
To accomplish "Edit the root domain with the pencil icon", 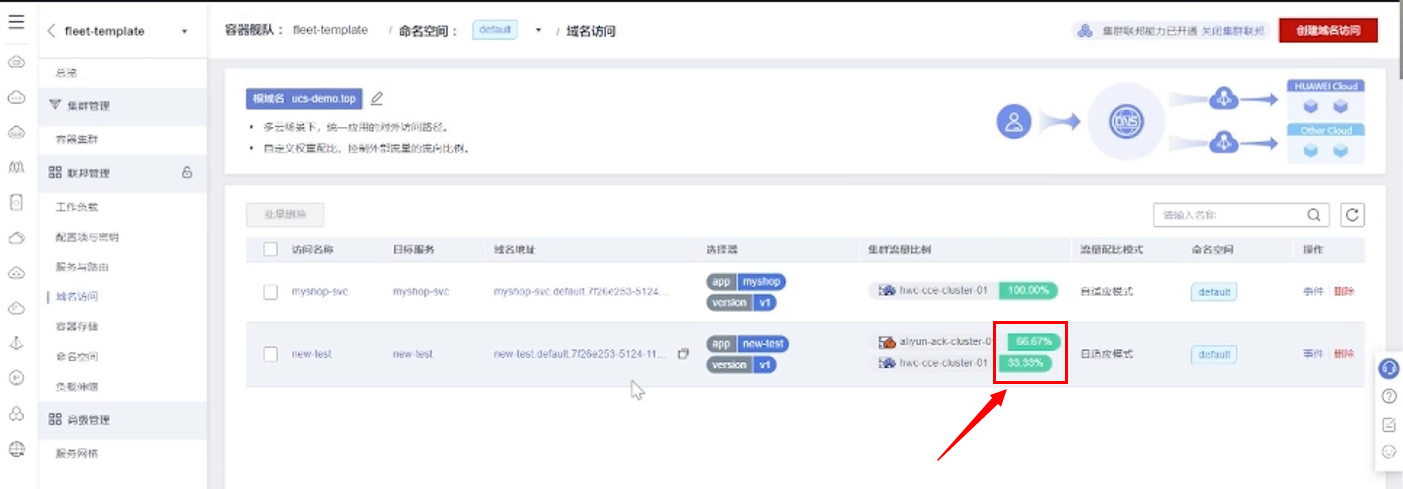I will 377,98.
